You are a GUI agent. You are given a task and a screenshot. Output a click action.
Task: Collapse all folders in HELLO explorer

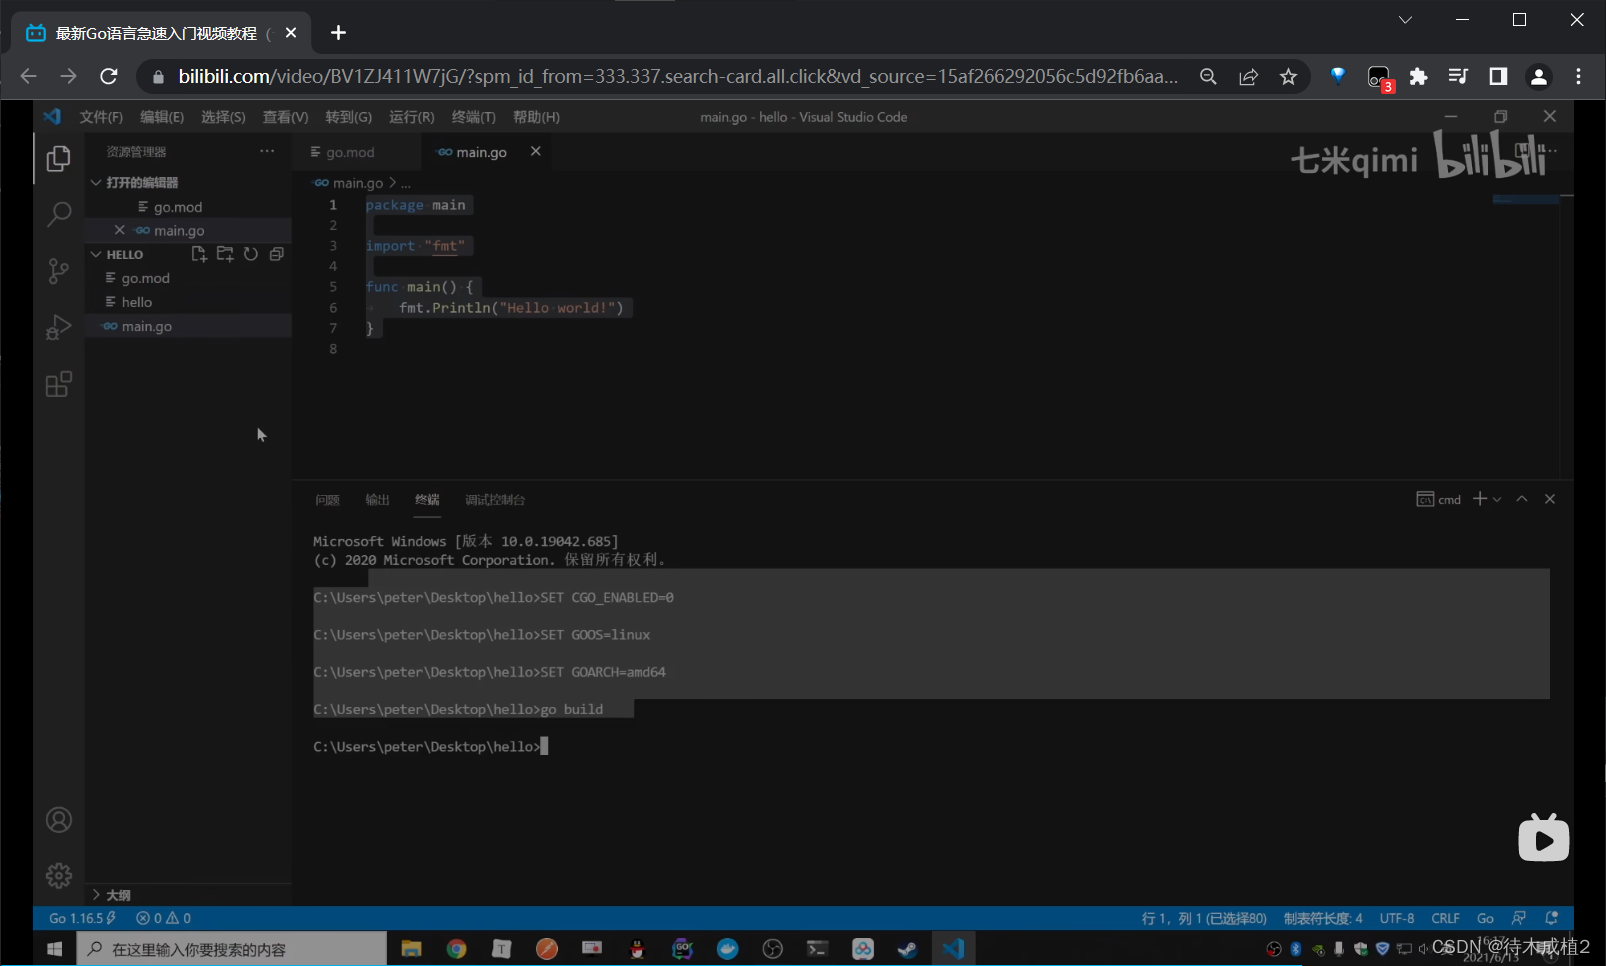tap(277, 254)
